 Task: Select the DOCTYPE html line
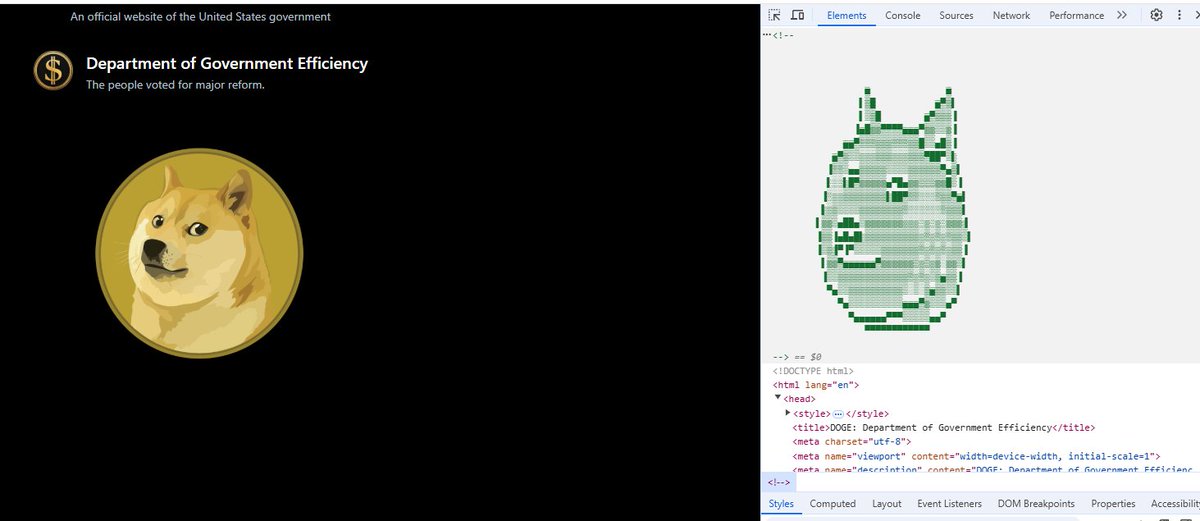pos(813,371)
